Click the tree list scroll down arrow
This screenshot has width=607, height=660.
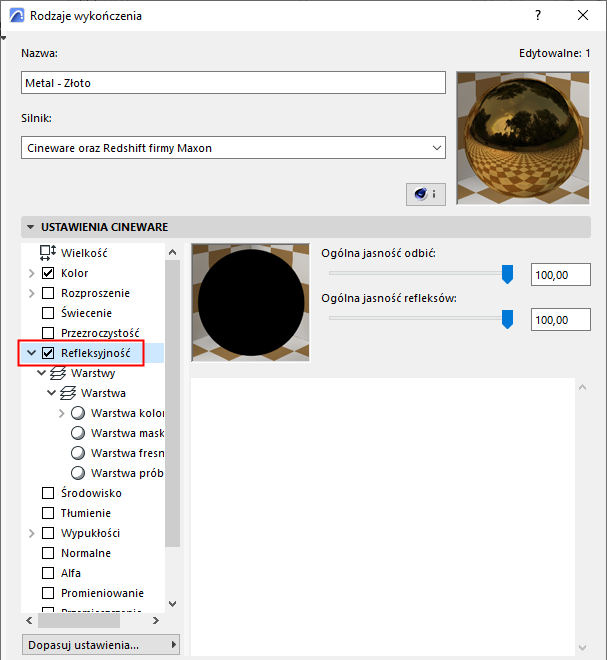tap(172, 604)
